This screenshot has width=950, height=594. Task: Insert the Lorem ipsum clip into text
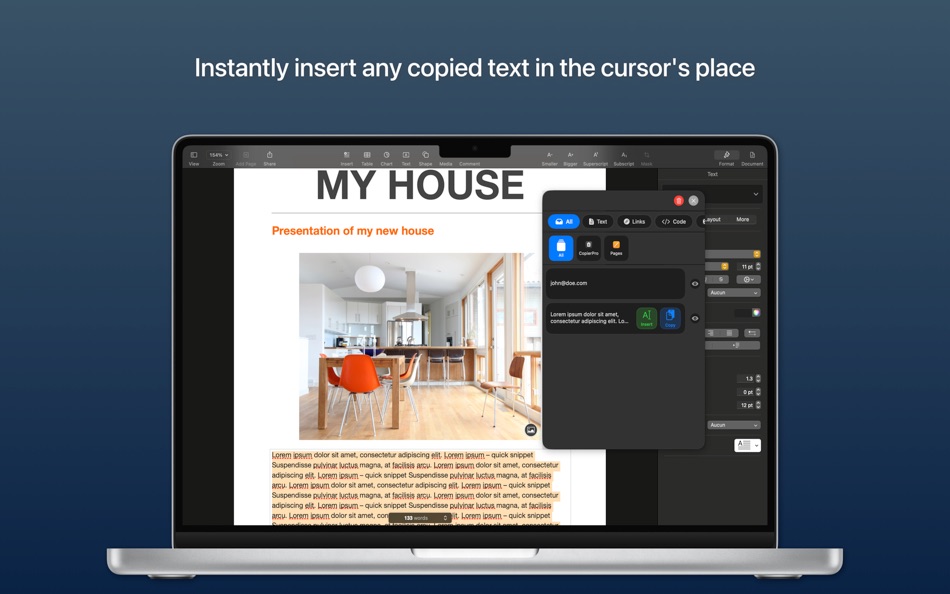click(647, 318)
